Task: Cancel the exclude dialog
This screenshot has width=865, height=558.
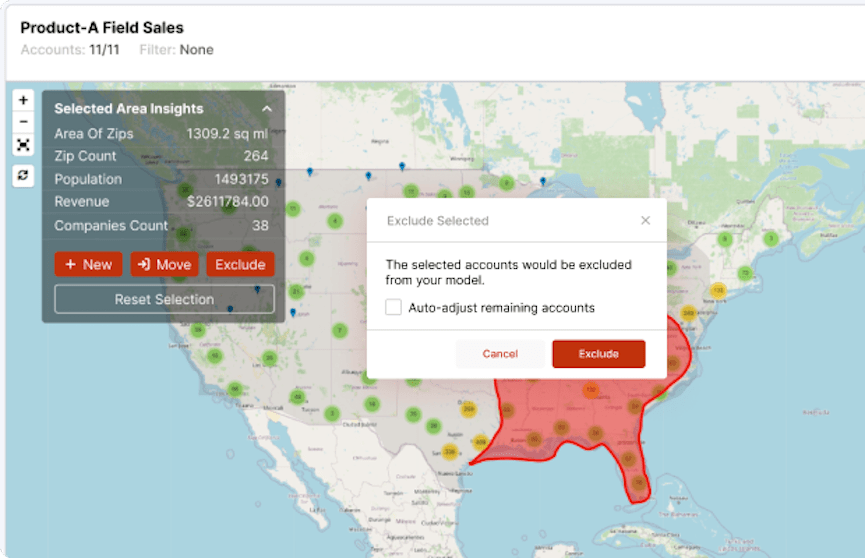Action: [x=500, y=354]
